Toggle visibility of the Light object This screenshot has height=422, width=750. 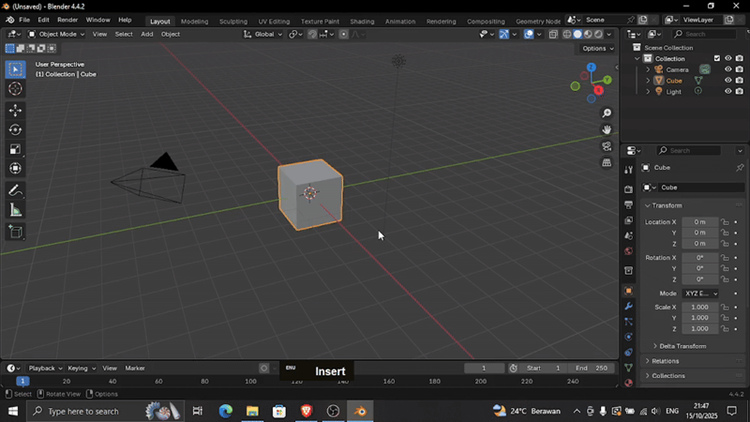tap(727, 91)
